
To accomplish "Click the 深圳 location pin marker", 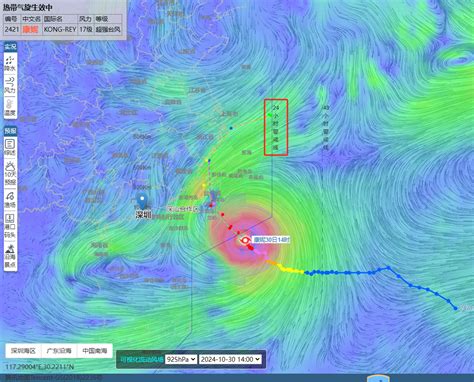I will pyautogui.click(x=142, y=202).
